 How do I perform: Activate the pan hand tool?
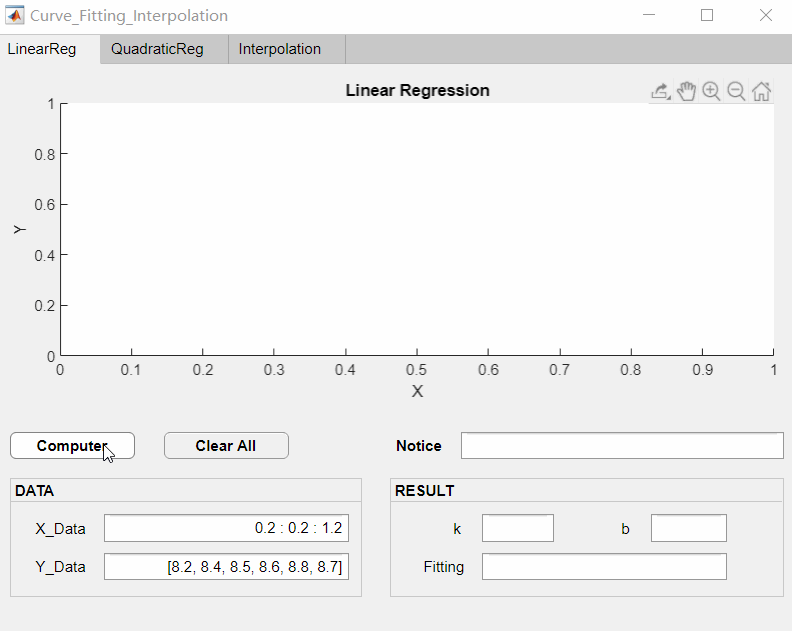[x=686, y=91]
